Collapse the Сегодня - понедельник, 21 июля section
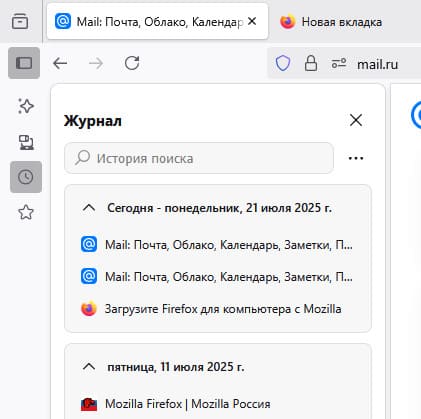 [x=89, y=208]
